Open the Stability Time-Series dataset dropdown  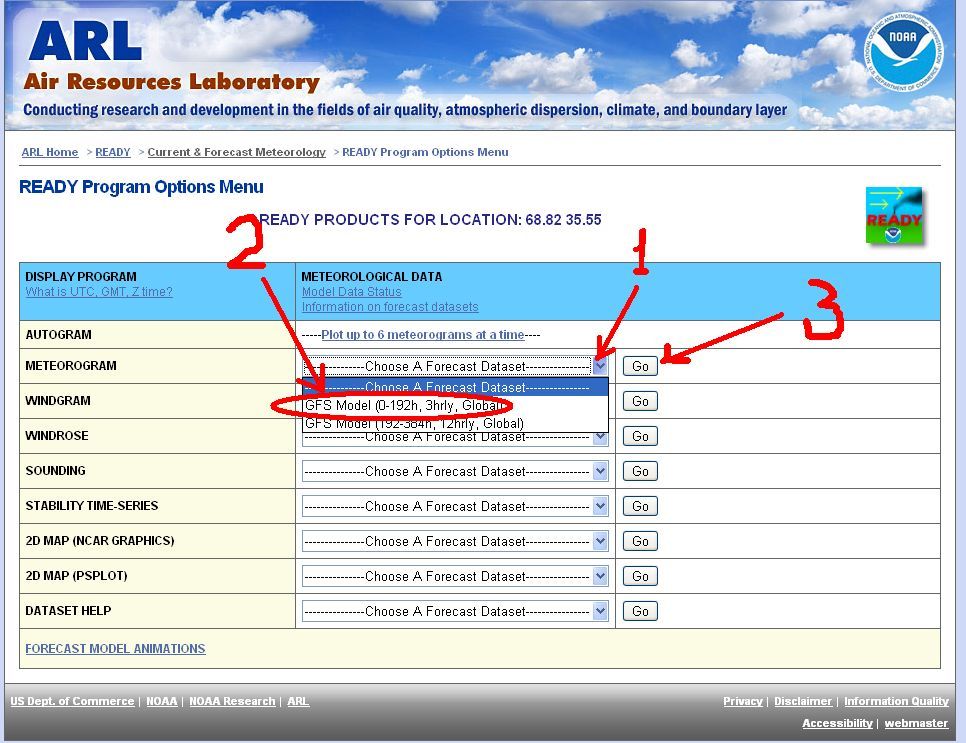[455, 506]
